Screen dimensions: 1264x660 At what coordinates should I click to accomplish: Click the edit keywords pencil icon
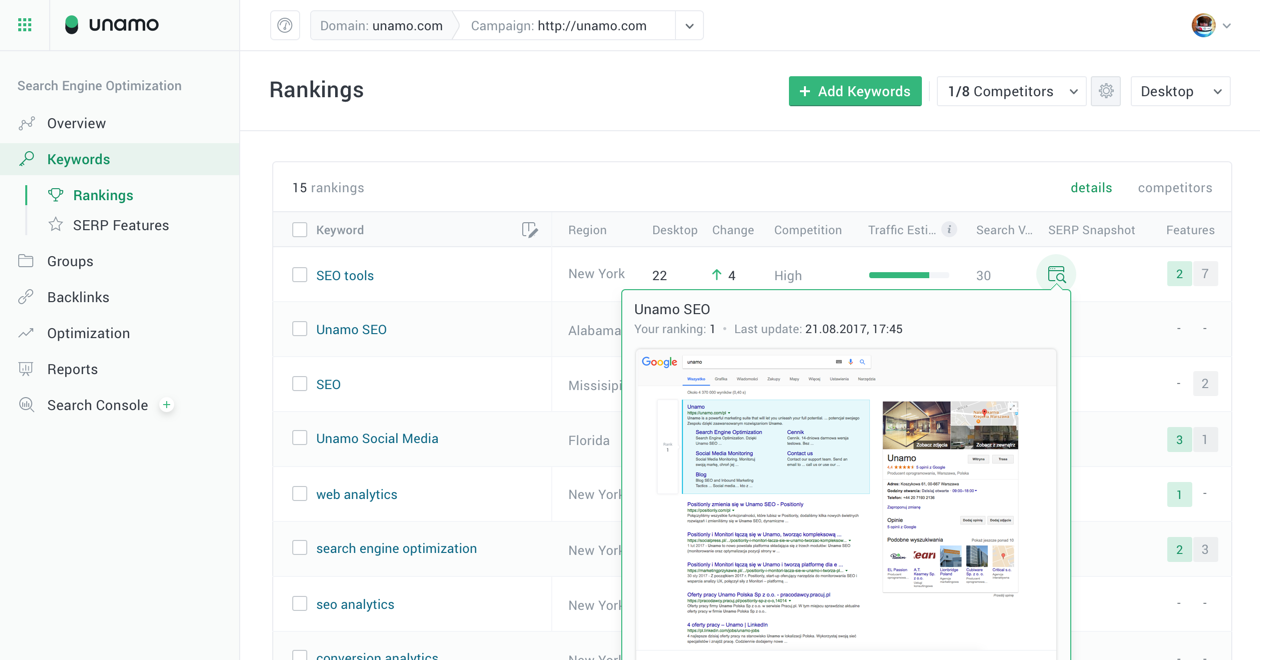(x=530, y=230)
